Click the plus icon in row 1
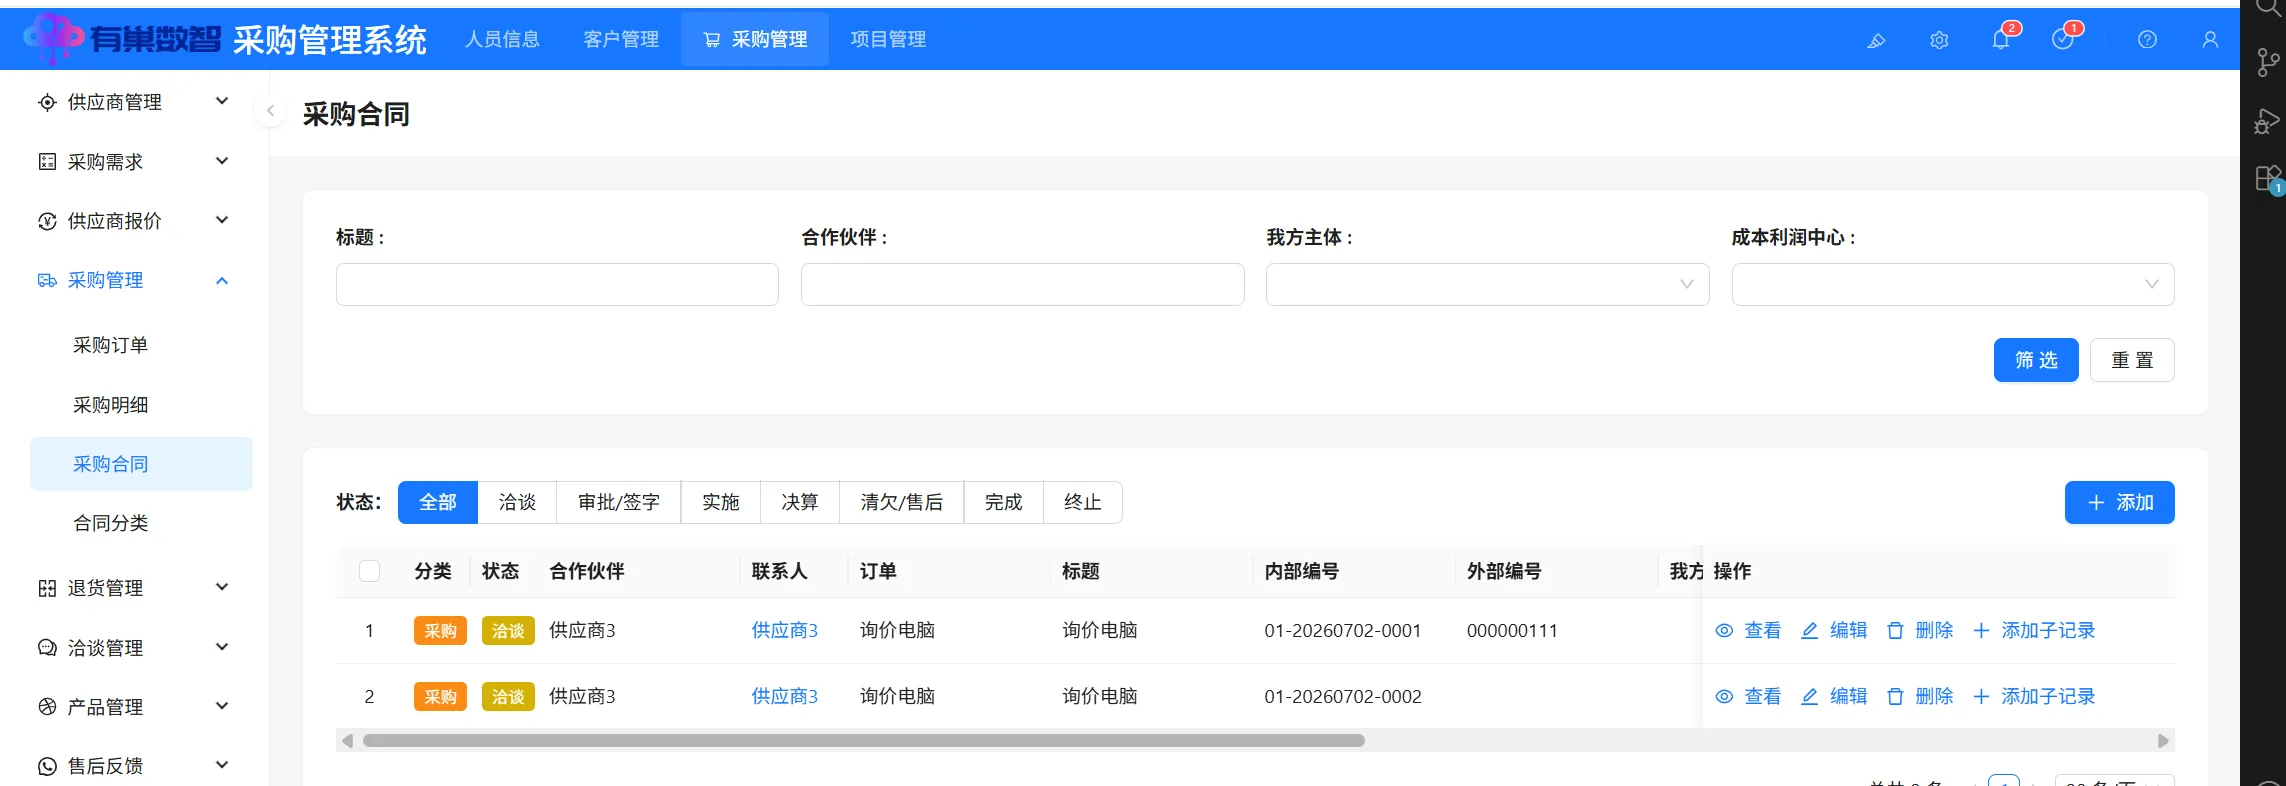This screenshot has width=2286, height=786. point(1981,631)
